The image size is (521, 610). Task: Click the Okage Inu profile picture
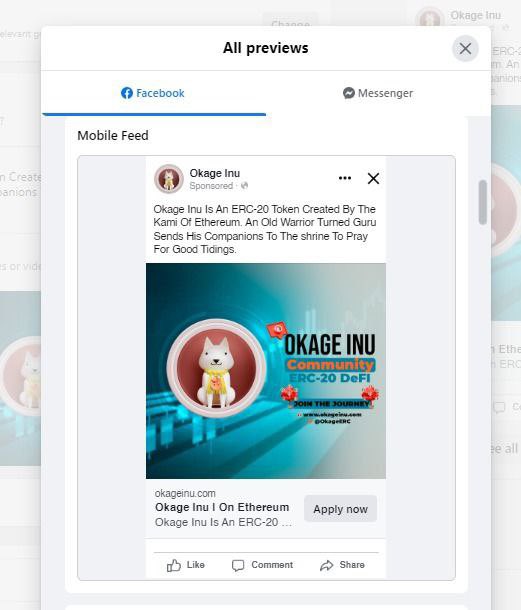point(169,179)
